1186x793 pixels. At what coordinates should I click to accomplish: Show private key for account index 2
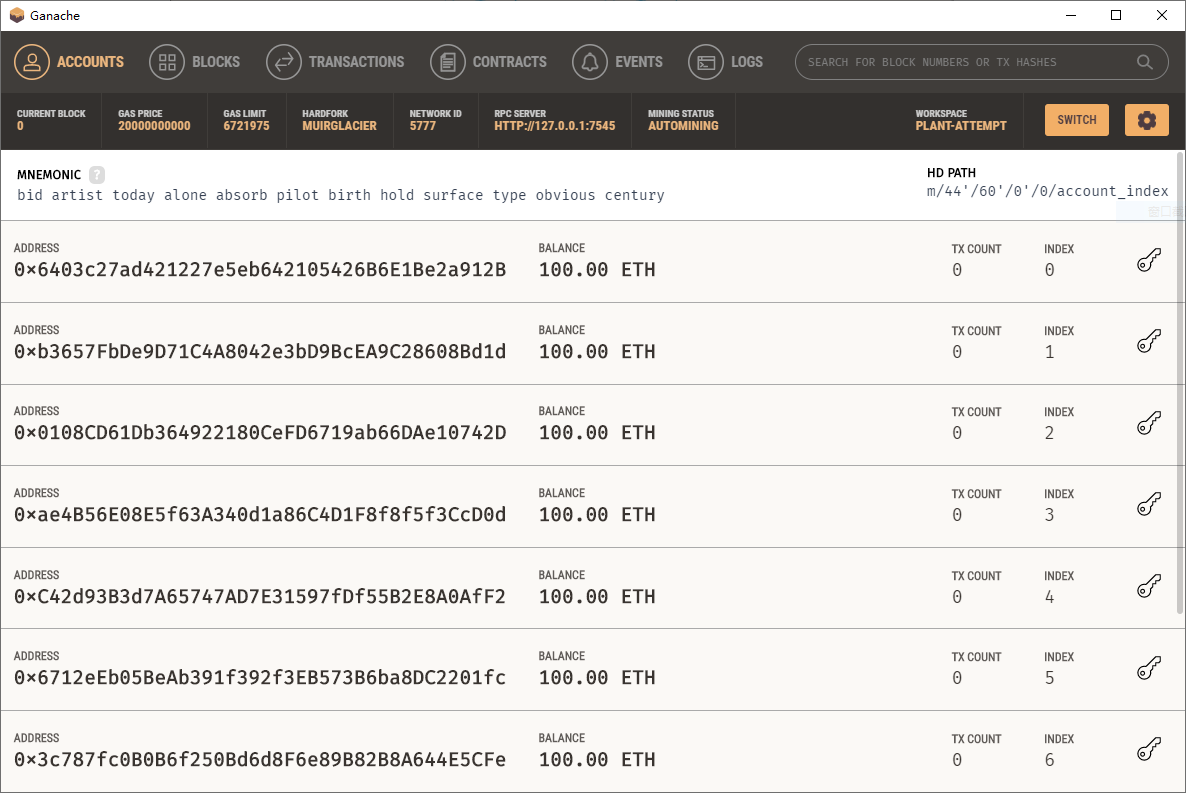coord(1149,424)
